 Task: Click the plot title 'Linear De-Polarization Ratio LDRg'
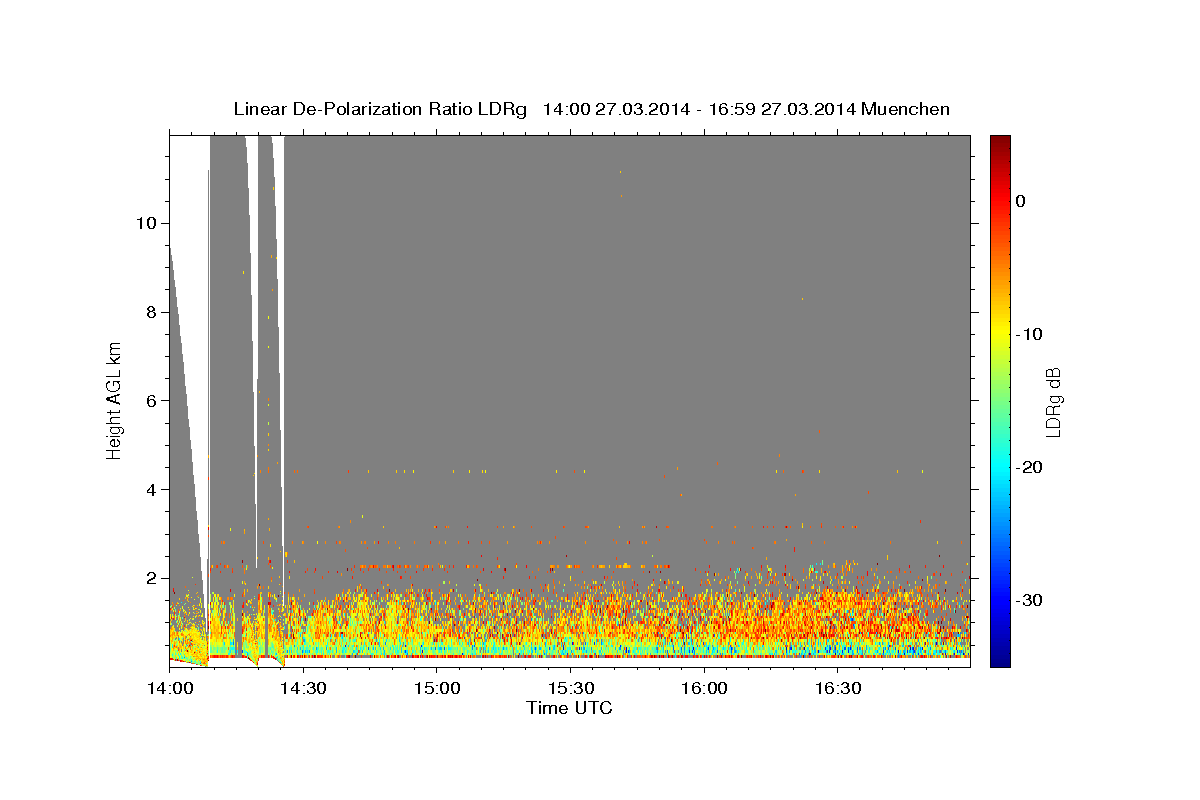(x=380, y=109)
